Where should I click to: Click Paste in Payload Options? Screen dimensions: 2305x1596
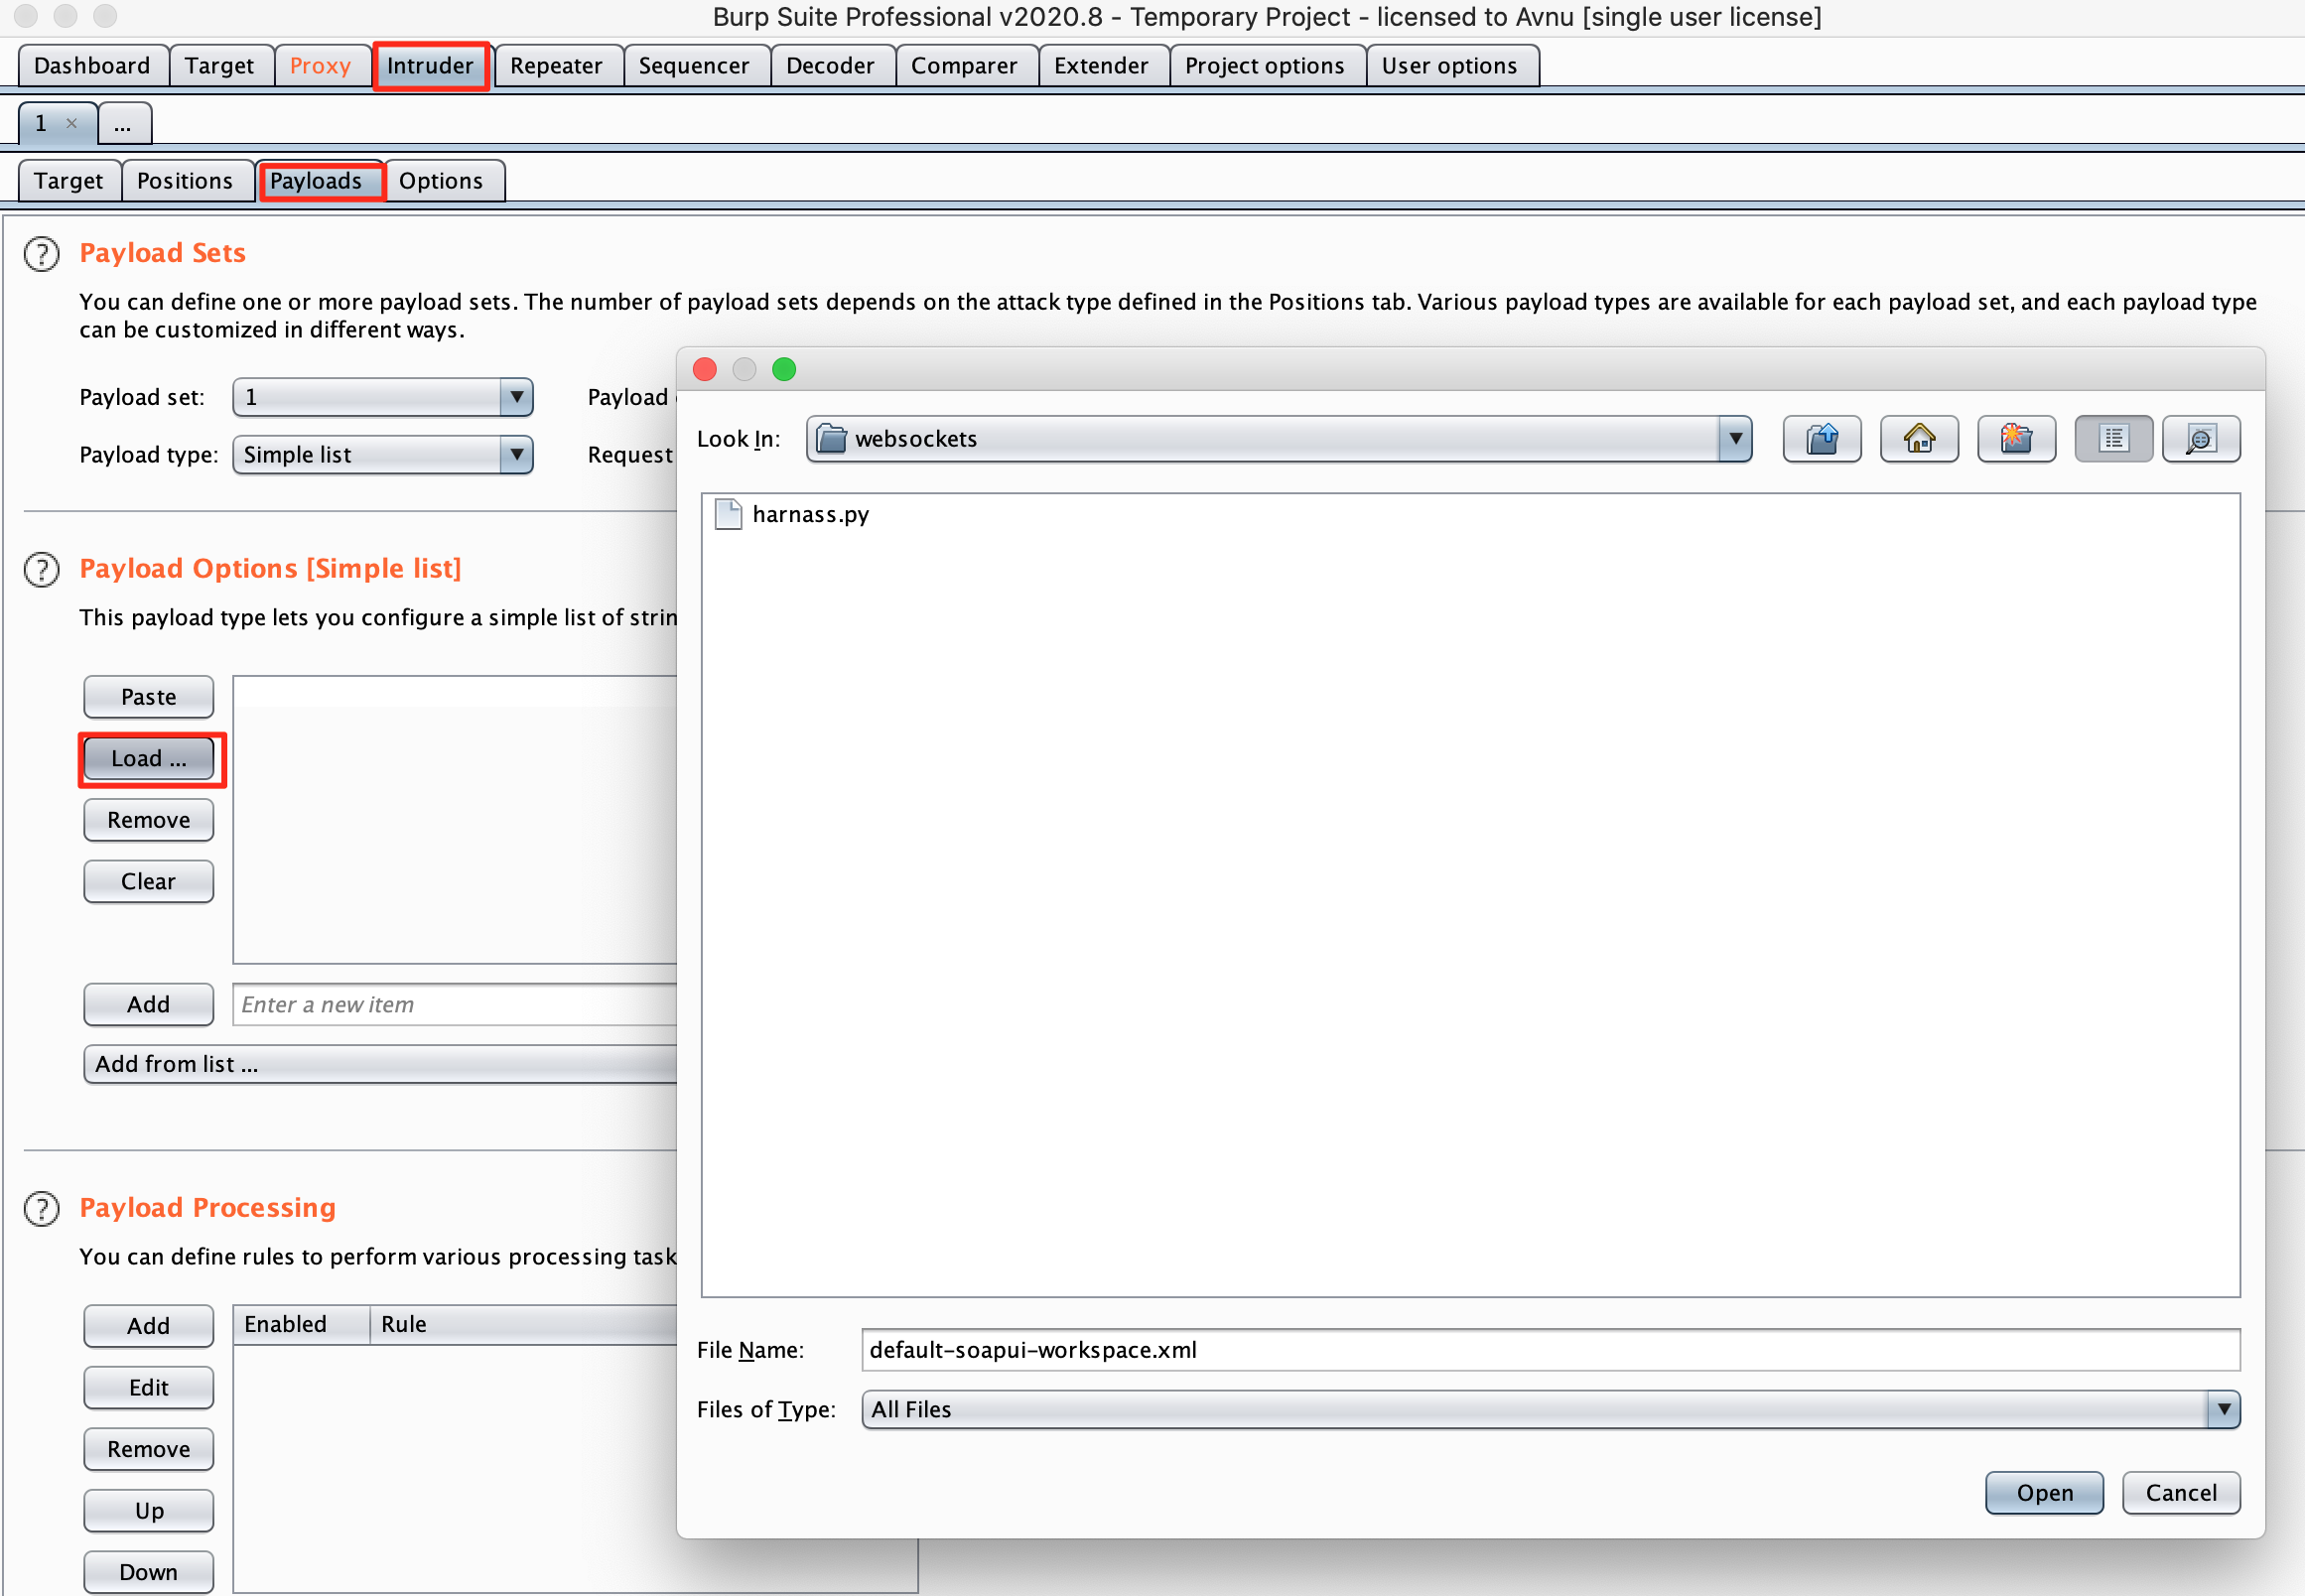[x=149, y=698]
